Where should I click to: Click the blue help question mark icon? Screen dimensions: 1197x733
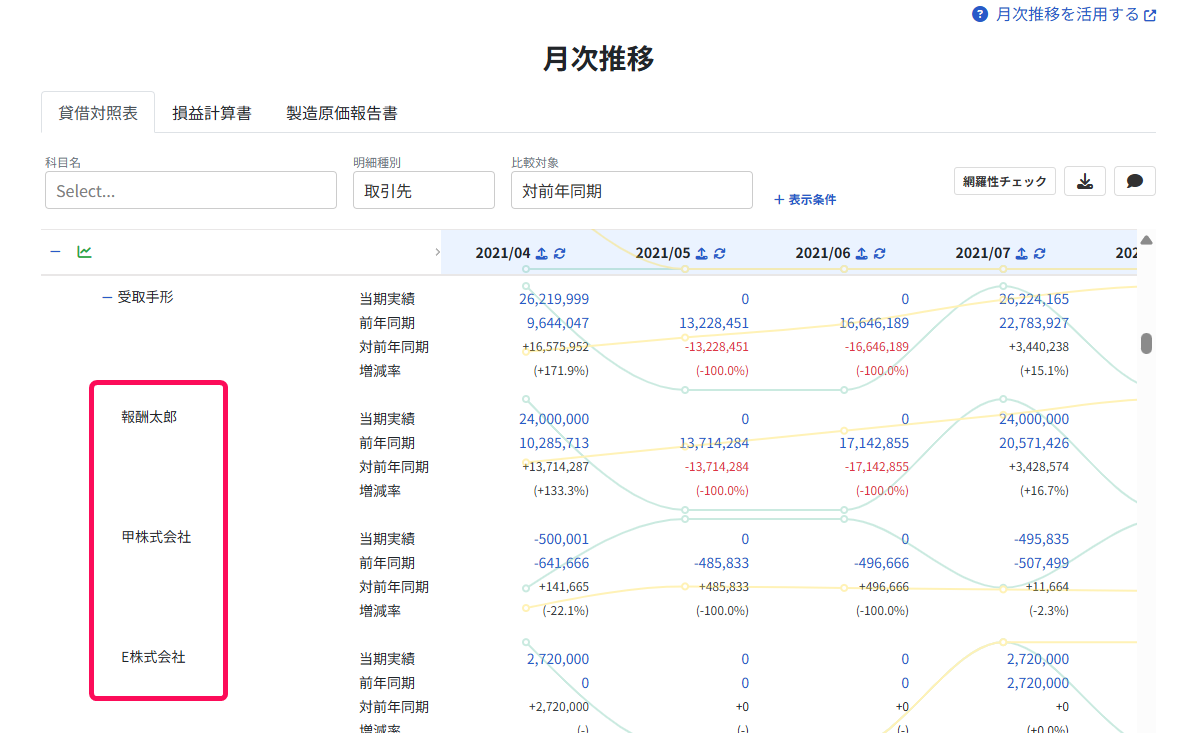click(x=979, y=15)
